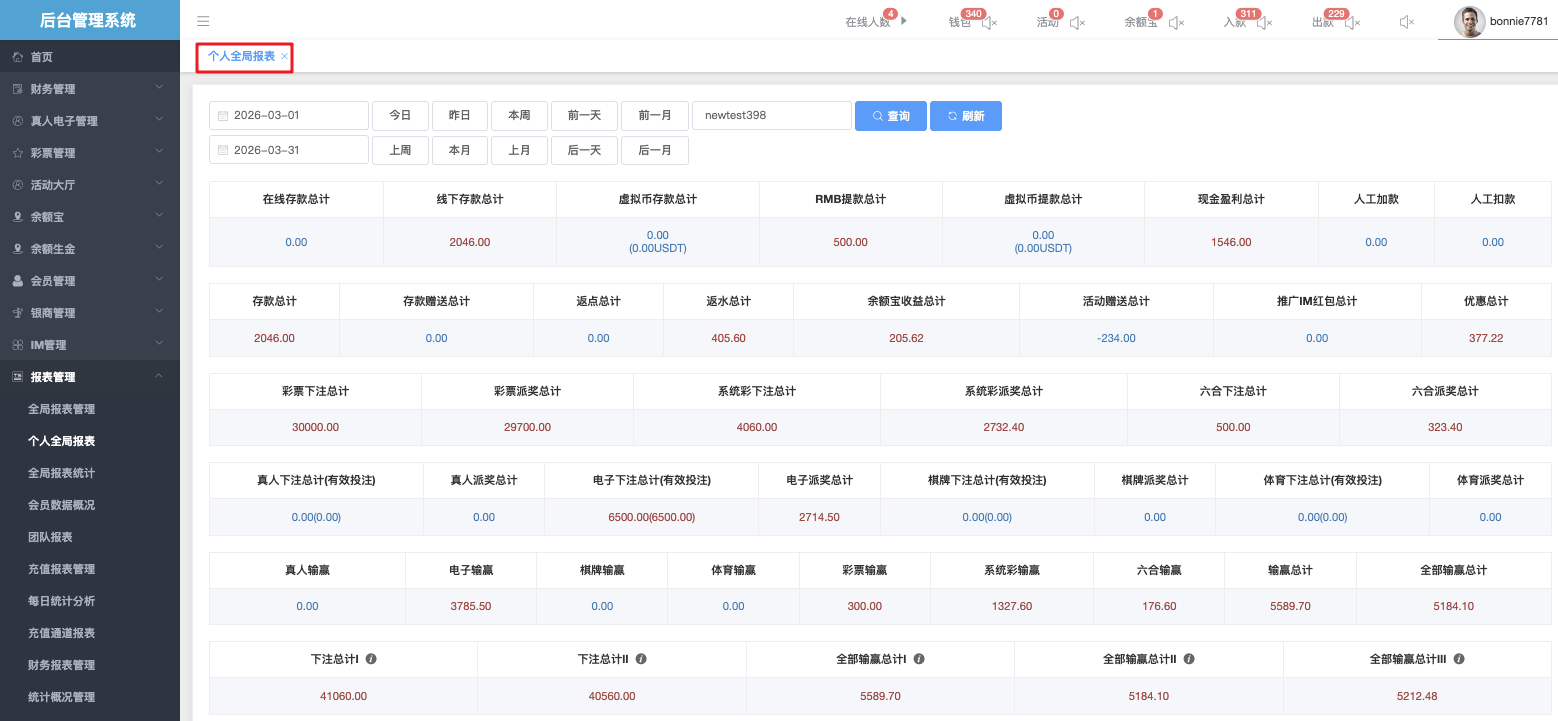Image resolution: width=1558 pixels, height=721 pixels.
Task: Click the play arrow next to 在线人数
Action: coord(904,21)
